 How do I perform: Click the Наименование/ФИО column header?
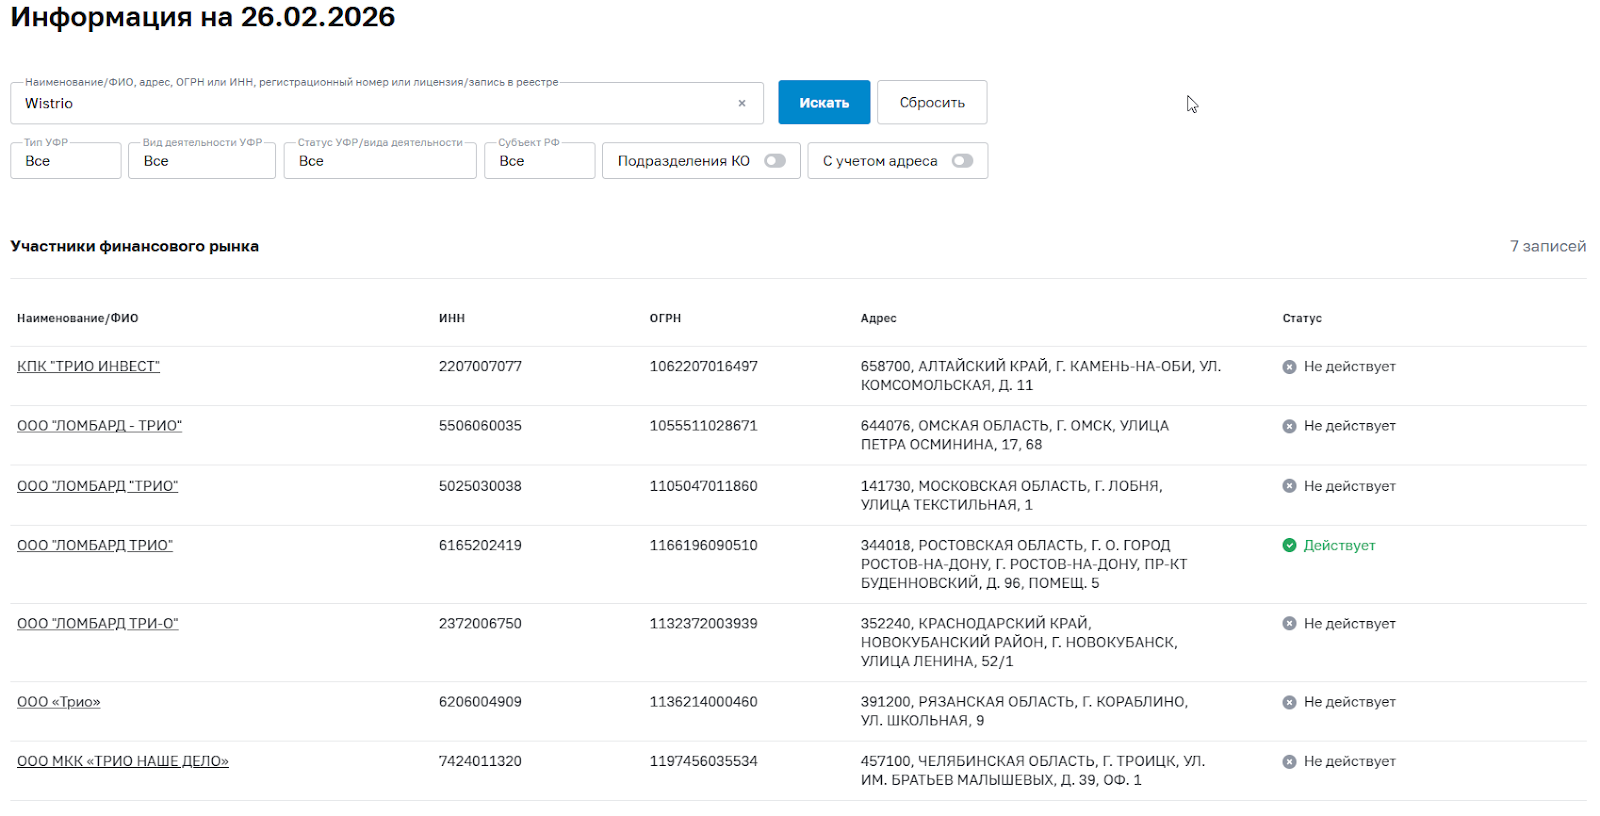tap(78, 318)
